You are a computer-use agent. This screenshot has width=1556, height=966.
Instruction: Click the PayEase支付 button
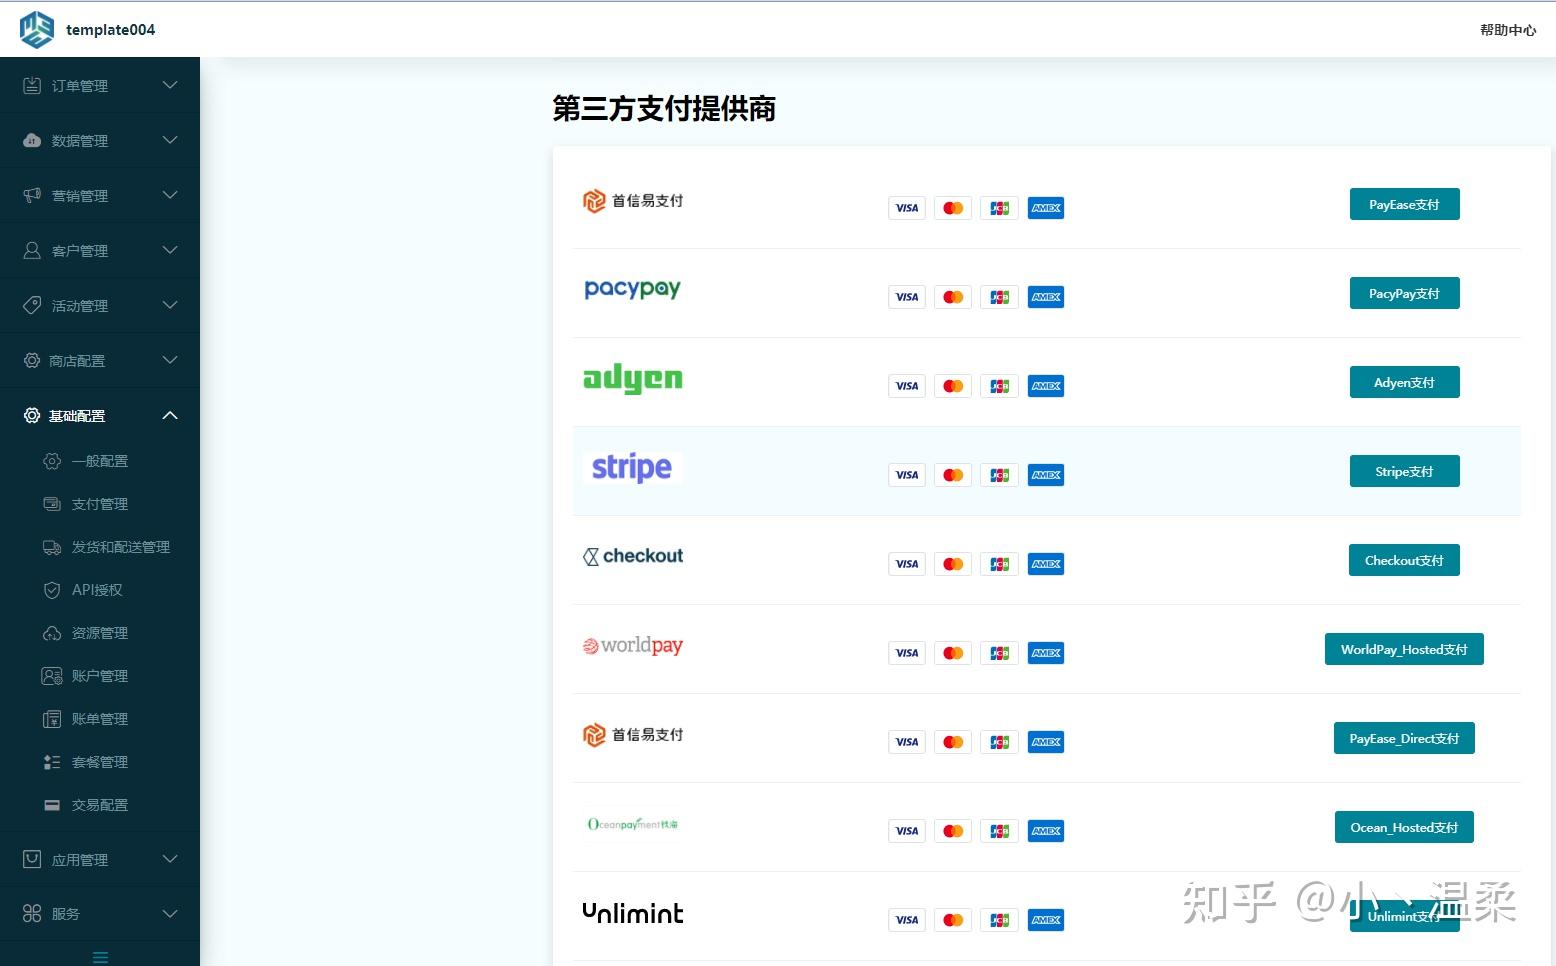1404,204
